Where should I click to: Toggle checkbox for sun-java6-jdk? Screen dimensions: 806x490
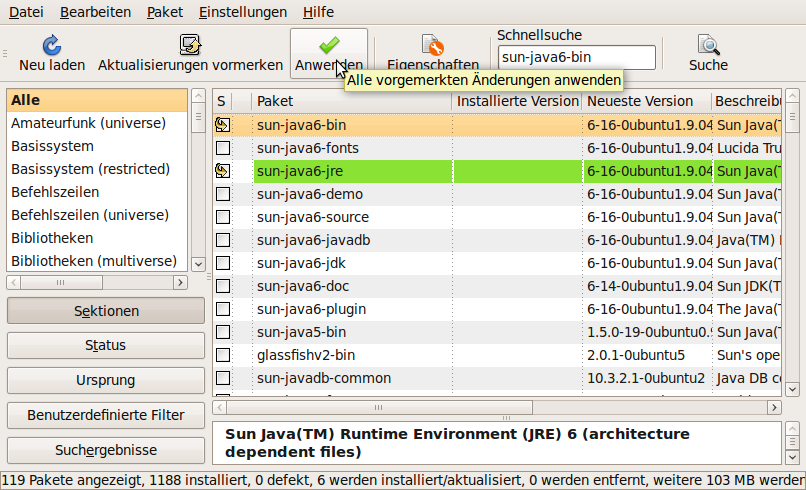[x=223, y=263]
